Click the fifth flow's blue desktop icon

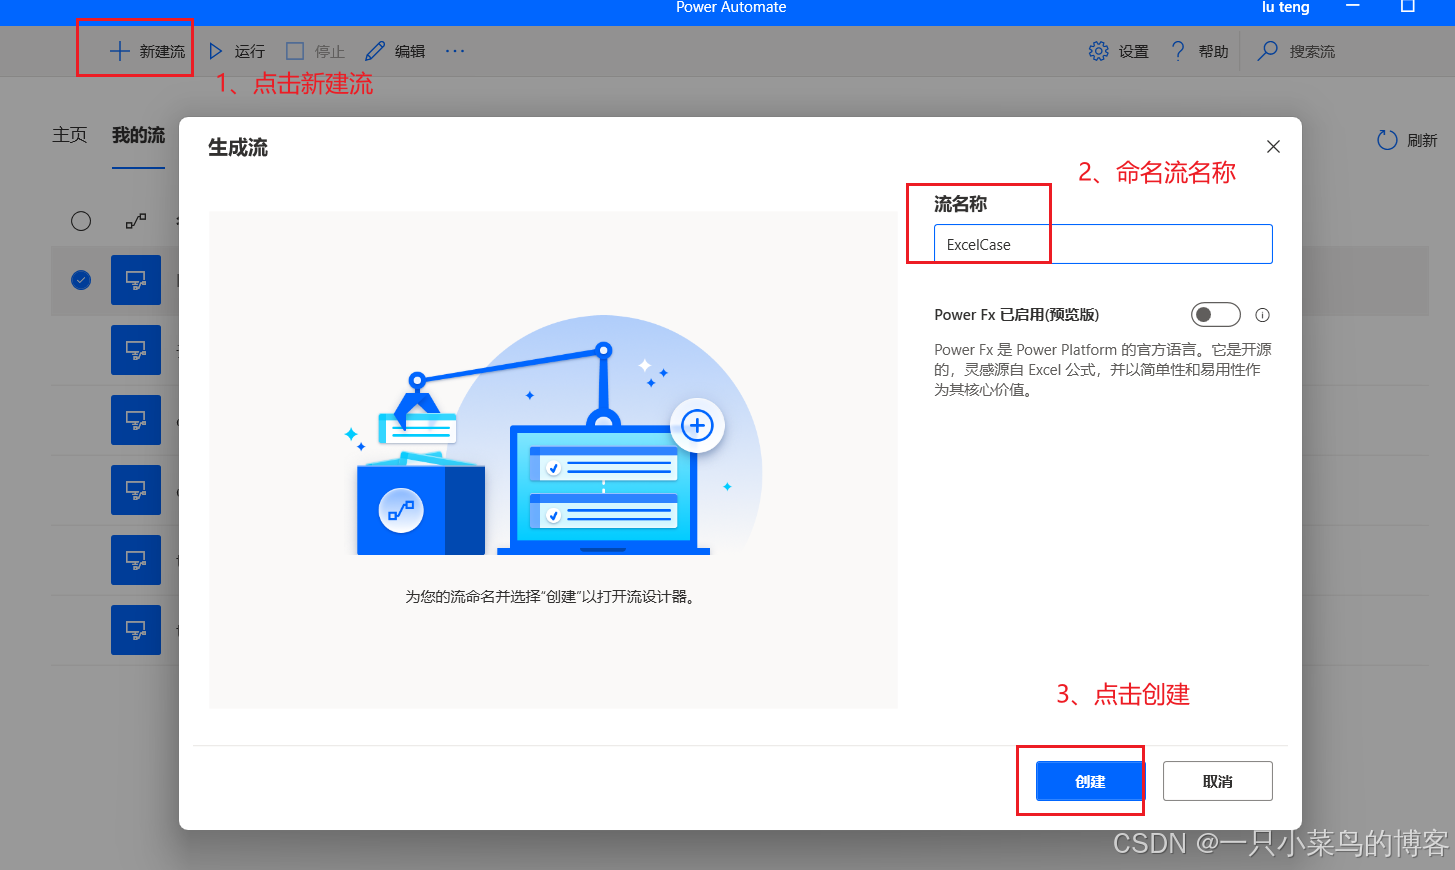click(136, 560)
